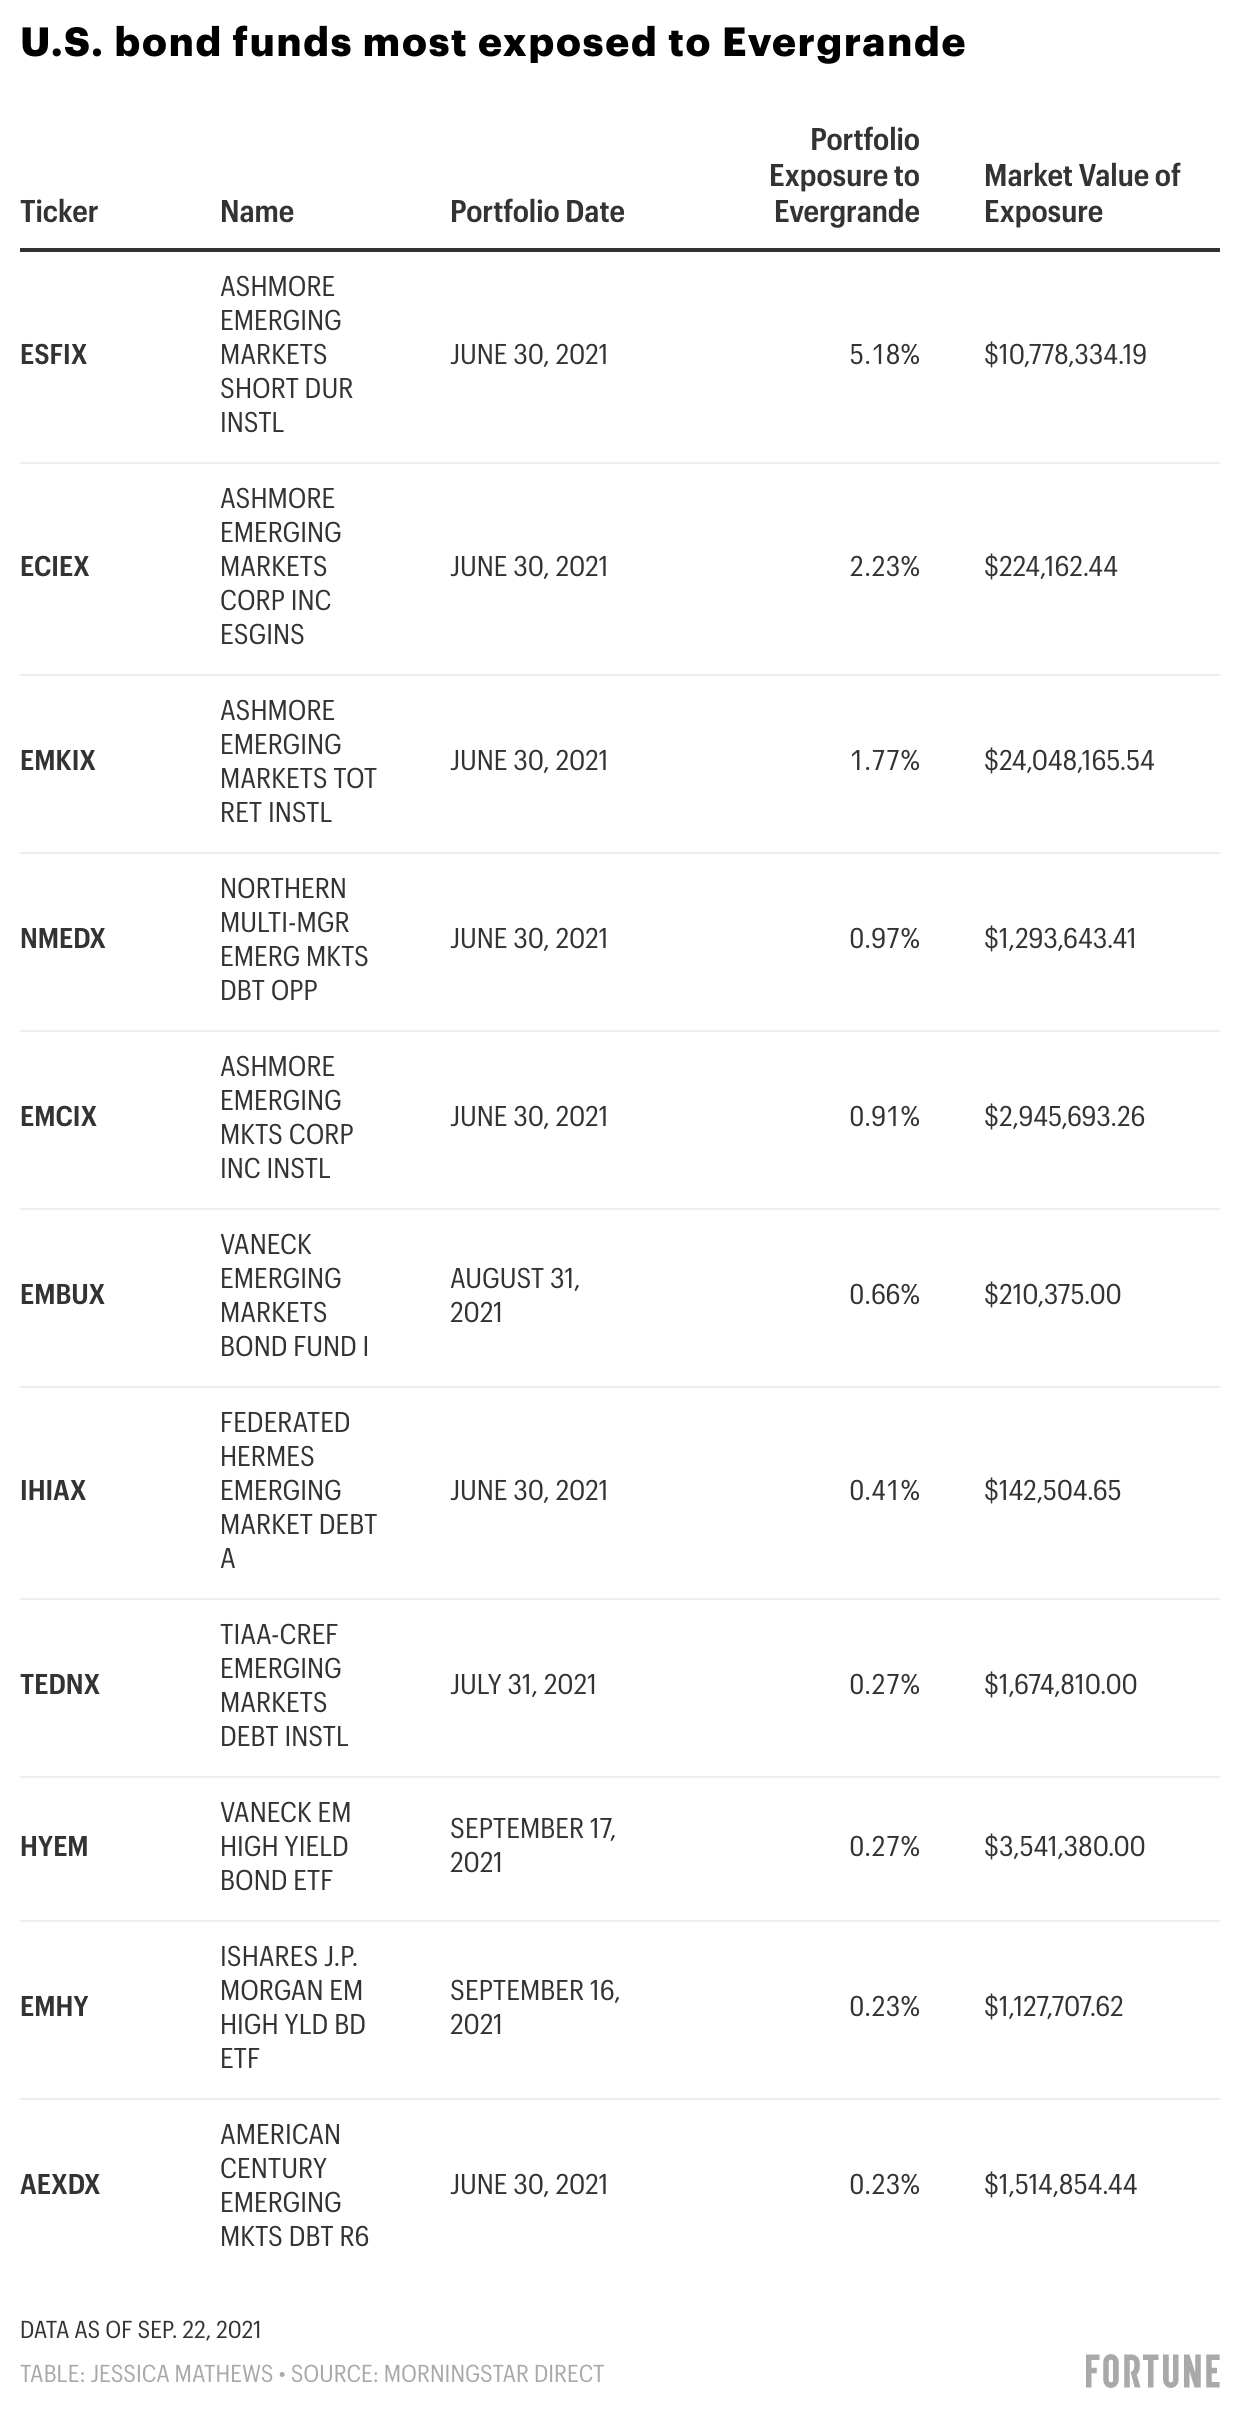1240x2414 pixels.
Task: Click the data as of Sep. 22 note
Action: [141, 2329]
